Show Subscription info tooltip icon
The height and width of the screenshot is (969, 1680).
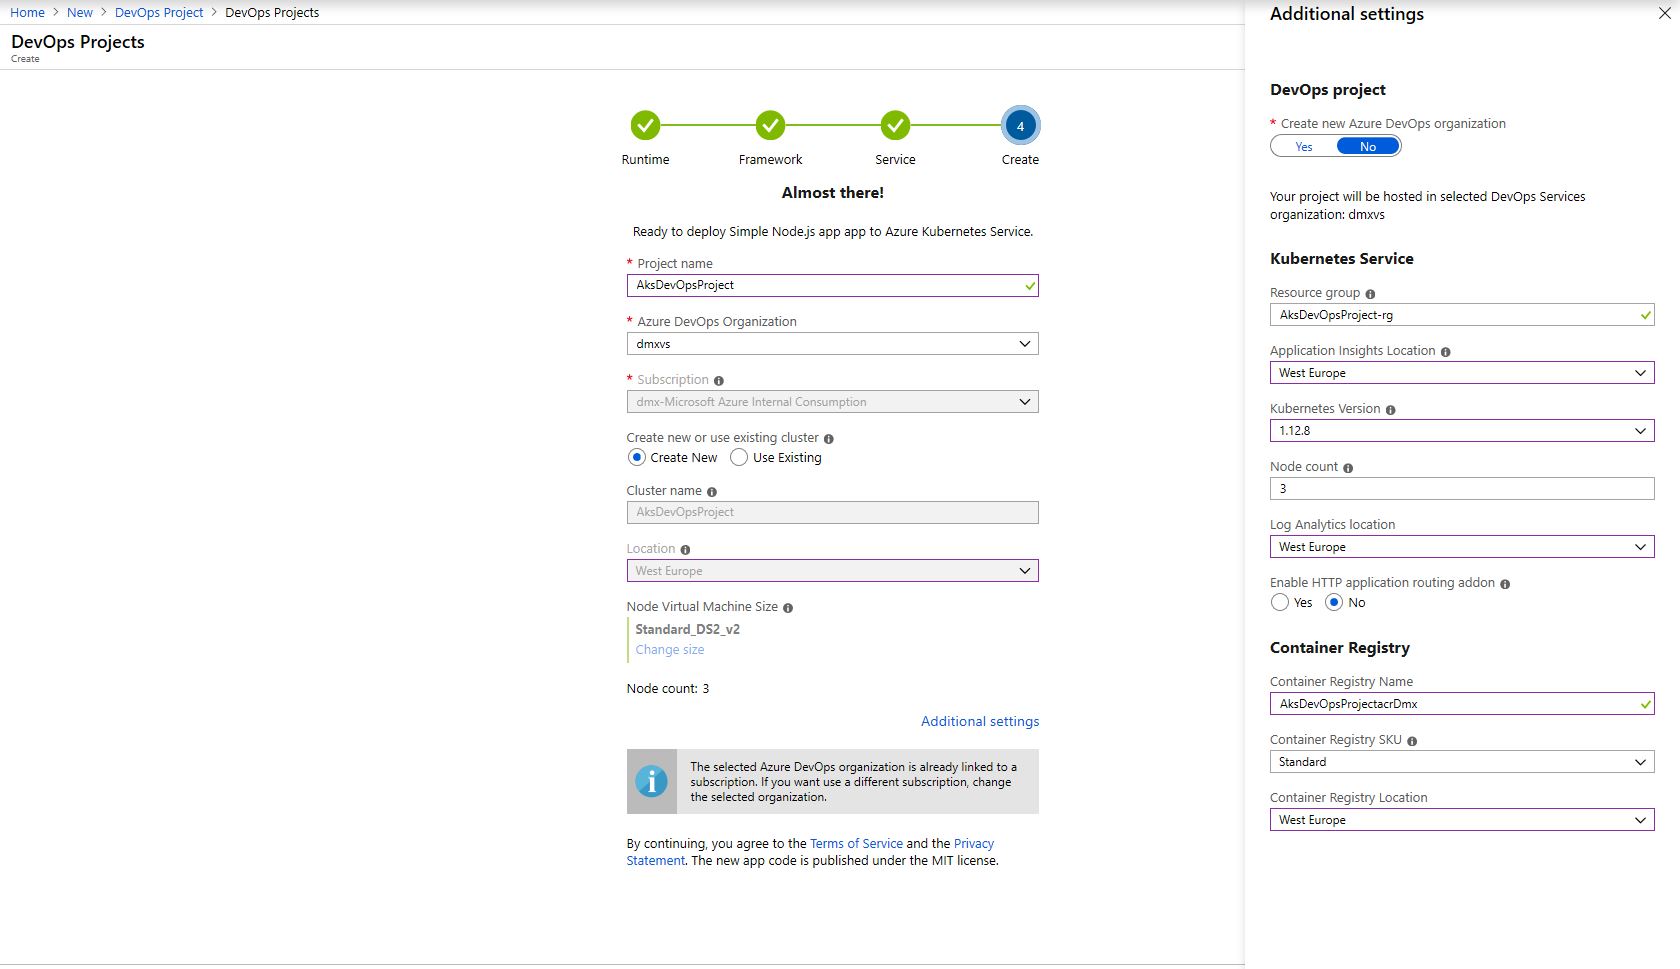point(719,381)
